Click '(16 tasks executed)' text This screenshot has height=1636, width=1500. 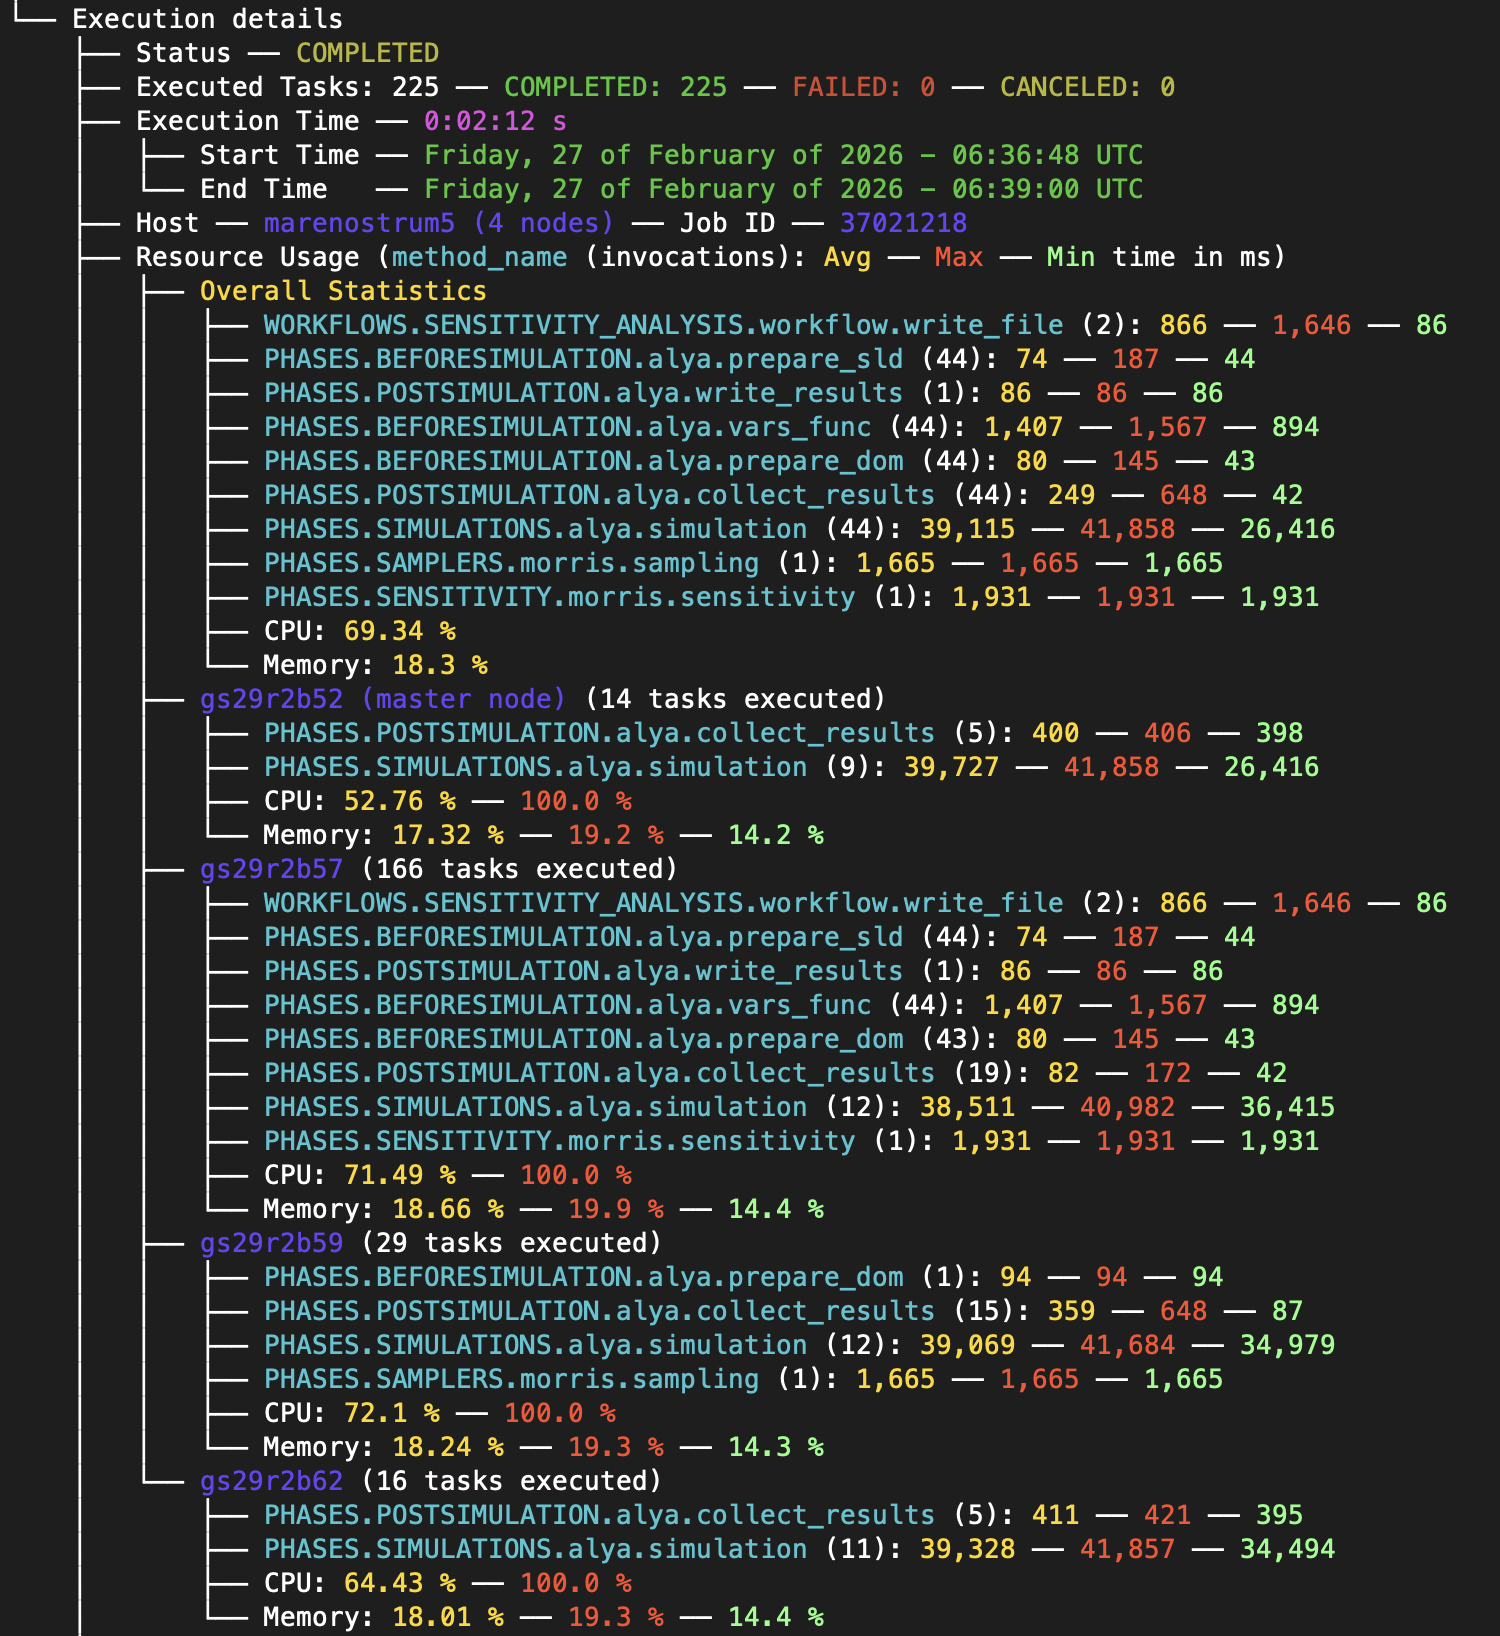(x=511, y=1481)
